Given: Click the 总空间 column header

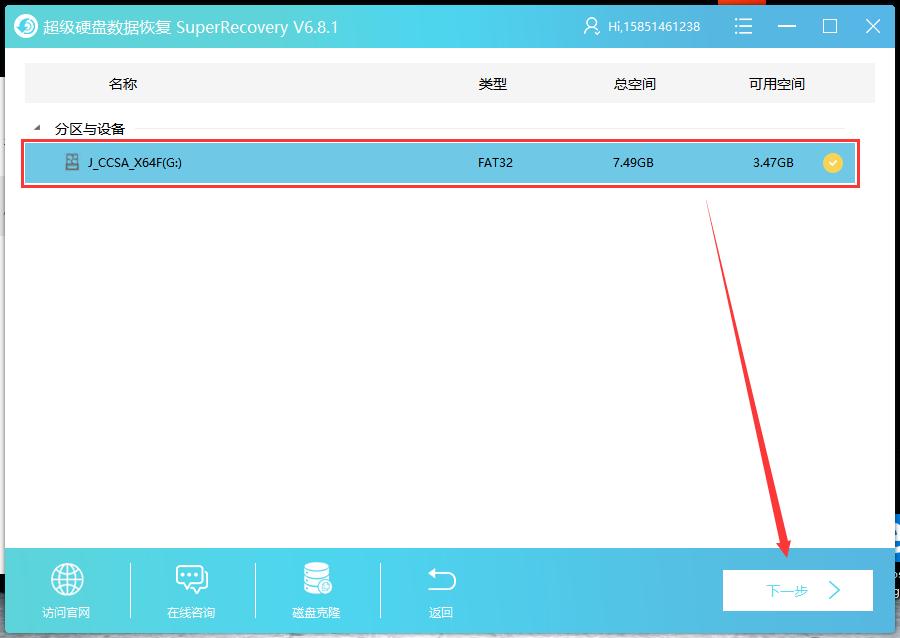Looking at the screenshot, I should [x=634, y=84].
